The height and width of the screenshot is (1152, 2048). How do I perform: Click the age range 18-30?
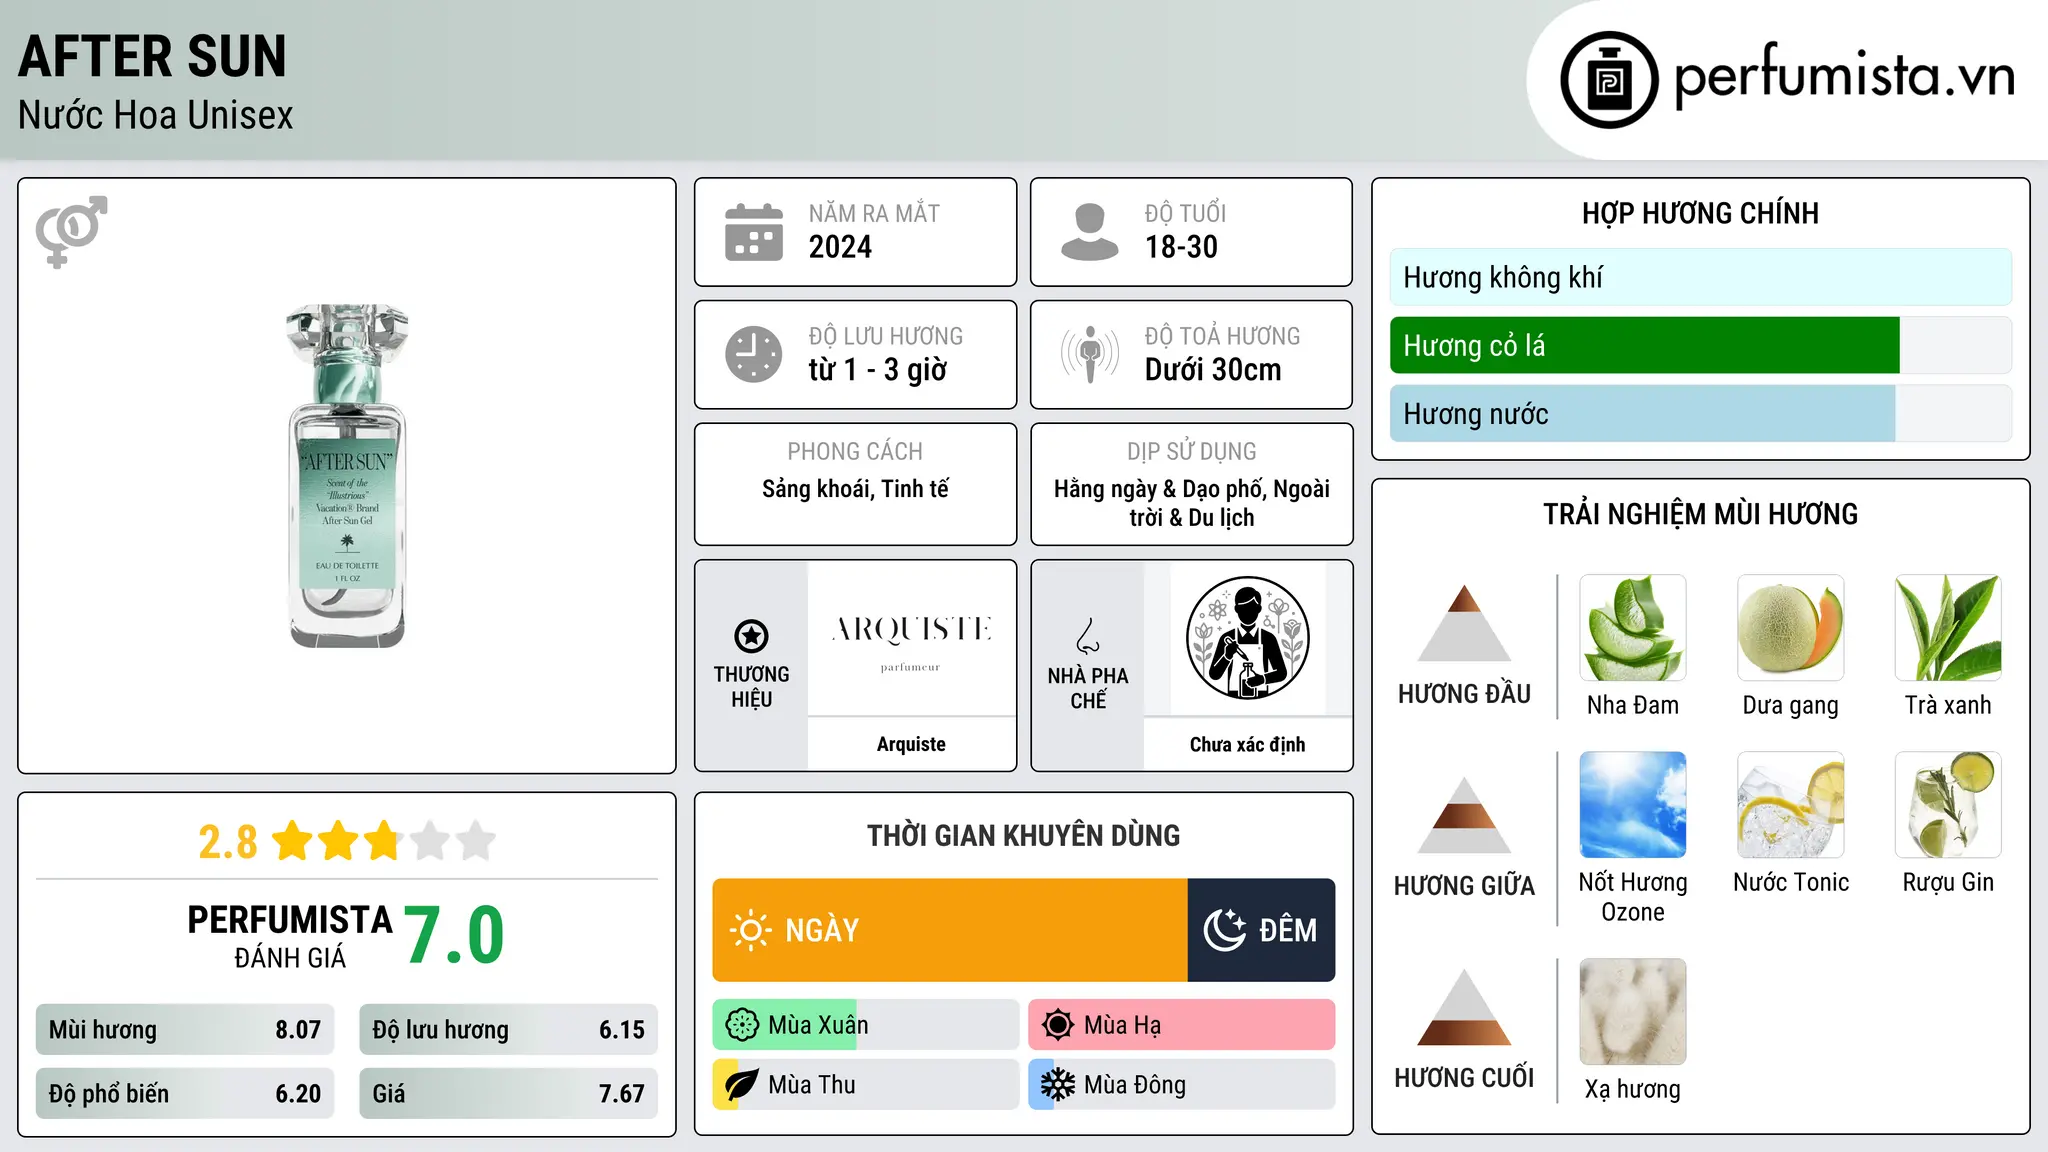point(1181,247)
